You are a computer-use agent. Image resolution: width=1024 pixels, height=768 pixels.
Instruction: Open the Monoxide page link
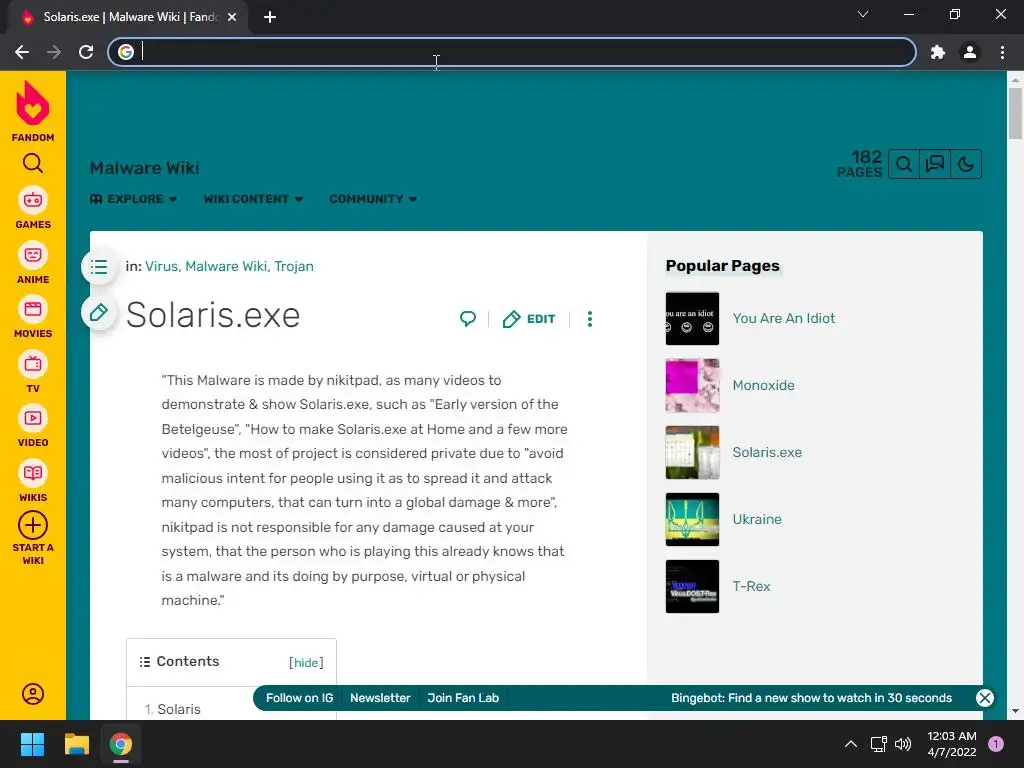tap(763, 385)
